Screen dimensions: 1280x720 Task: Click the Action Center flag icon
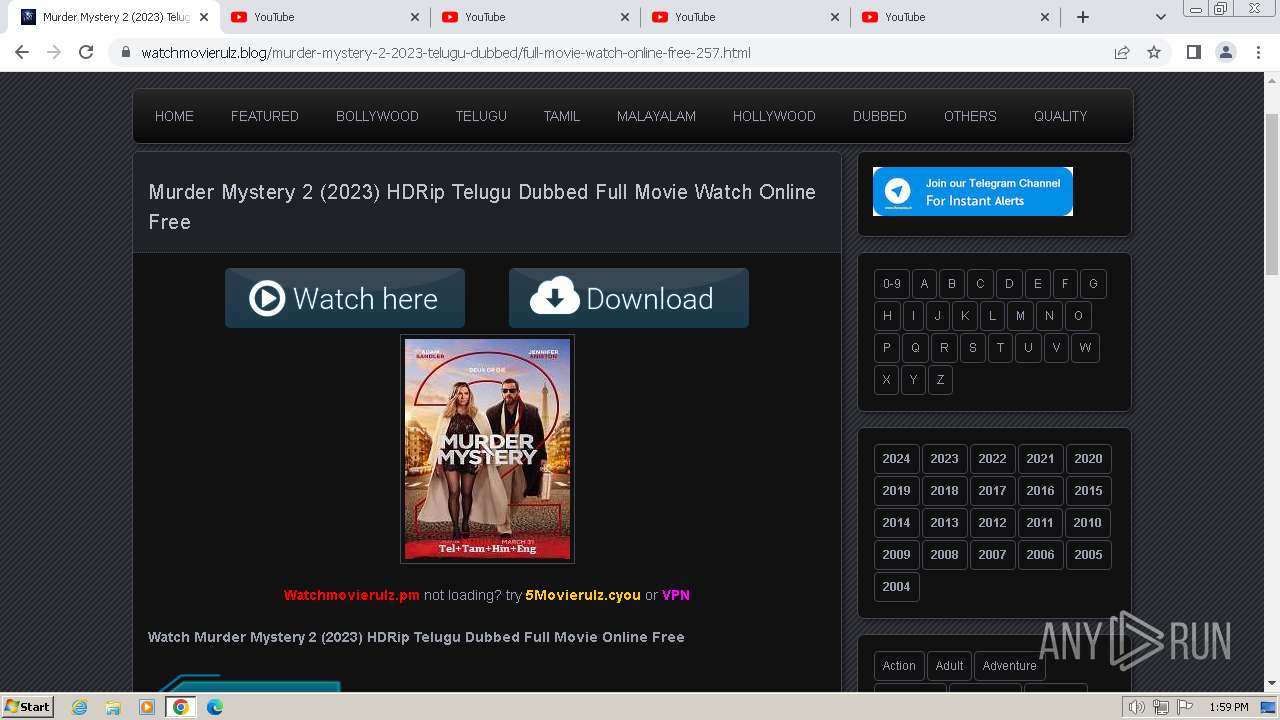coord(1184,707)
